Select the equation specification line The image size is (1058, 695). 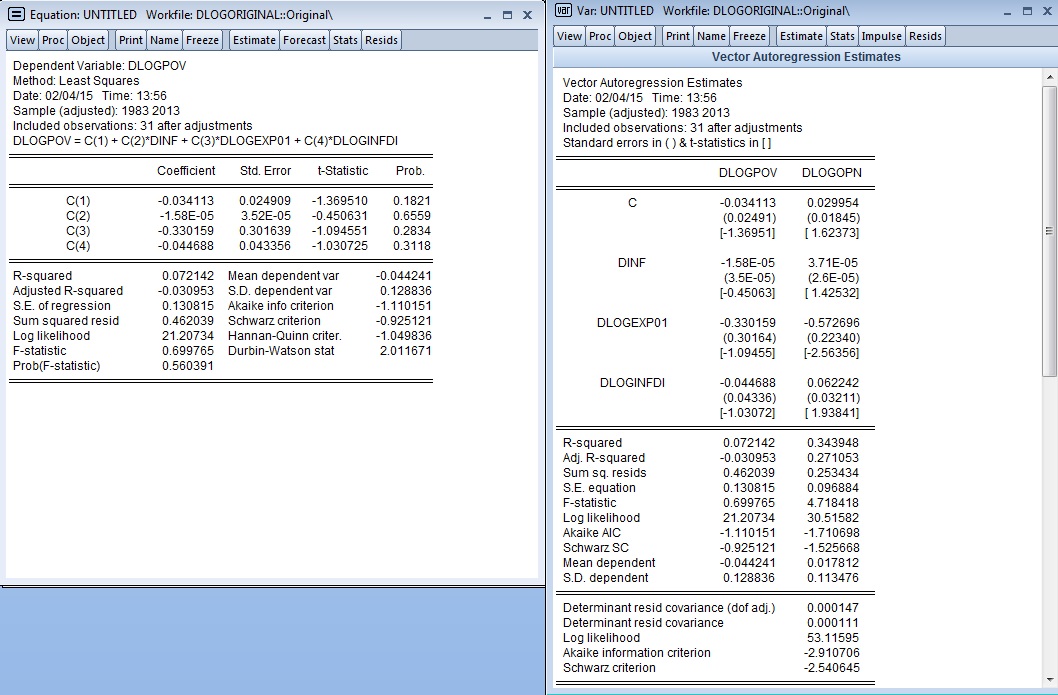coord(205,141)
